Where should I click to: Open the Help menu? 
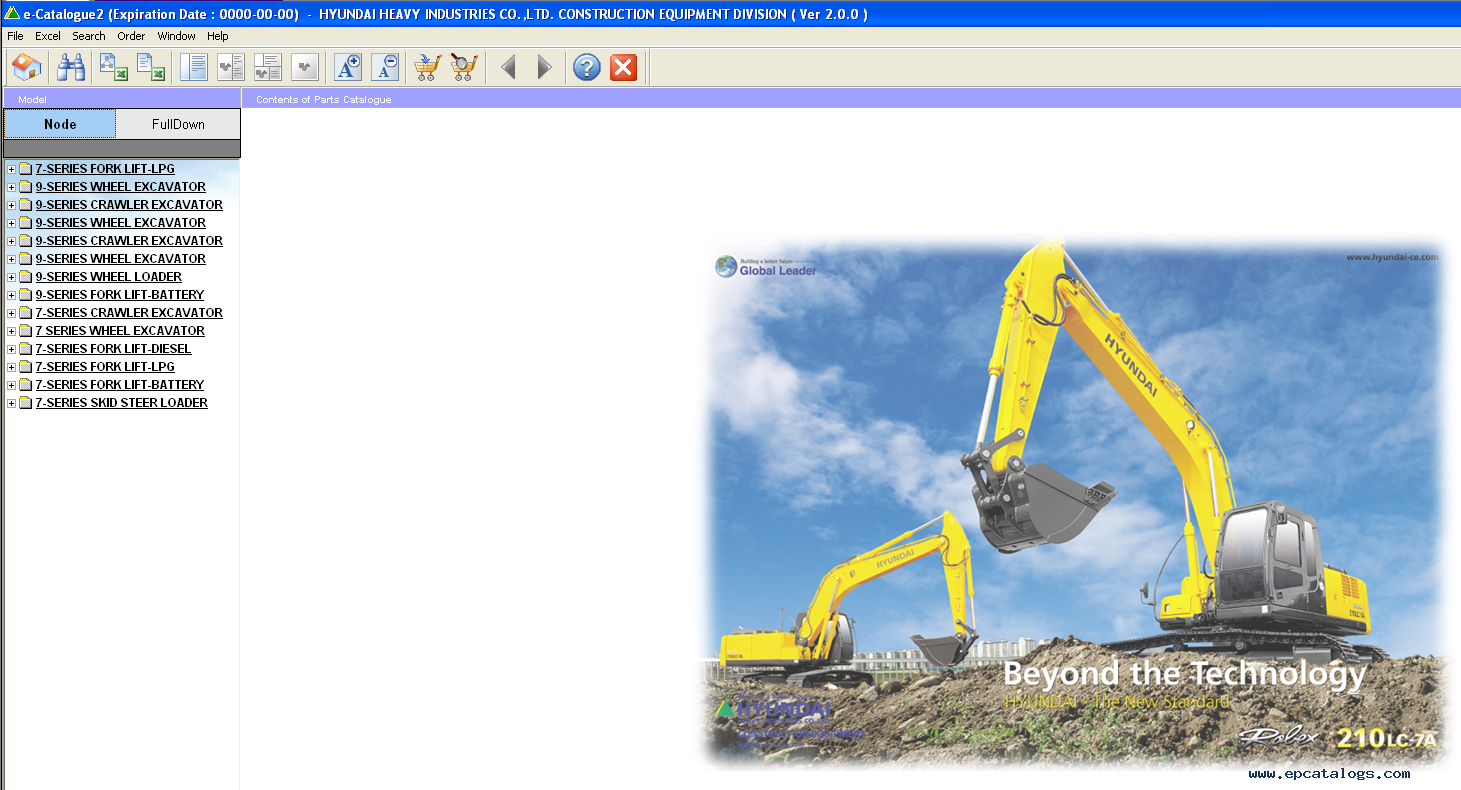(x=218, y=36)
